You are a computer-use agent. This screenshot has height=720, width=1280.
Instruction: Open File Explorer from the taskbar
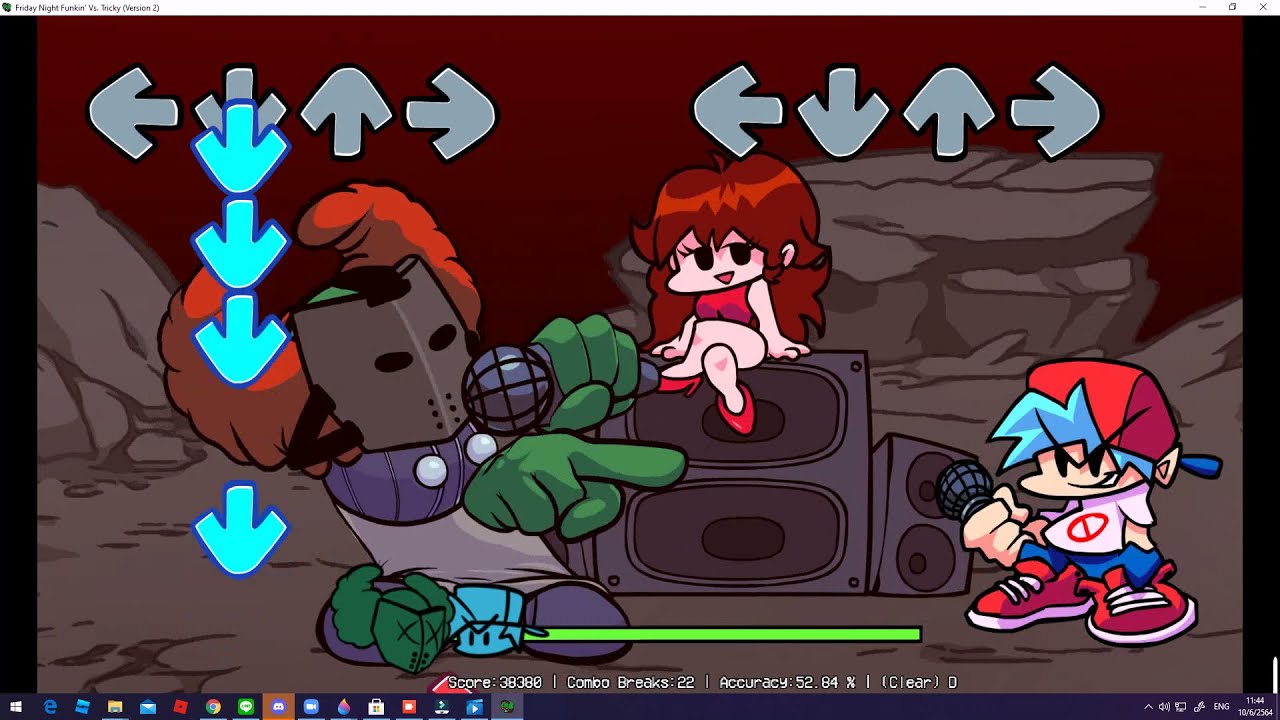[x=115, y=707]
